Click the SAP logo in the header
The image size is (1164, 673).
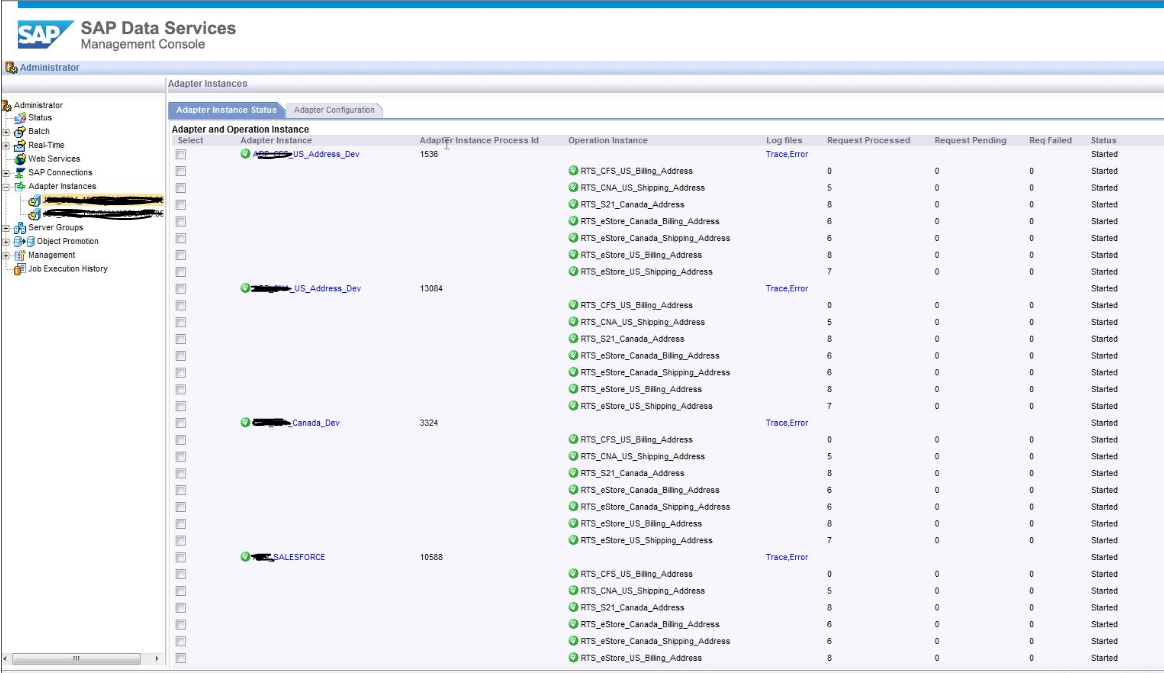(45, 34)
